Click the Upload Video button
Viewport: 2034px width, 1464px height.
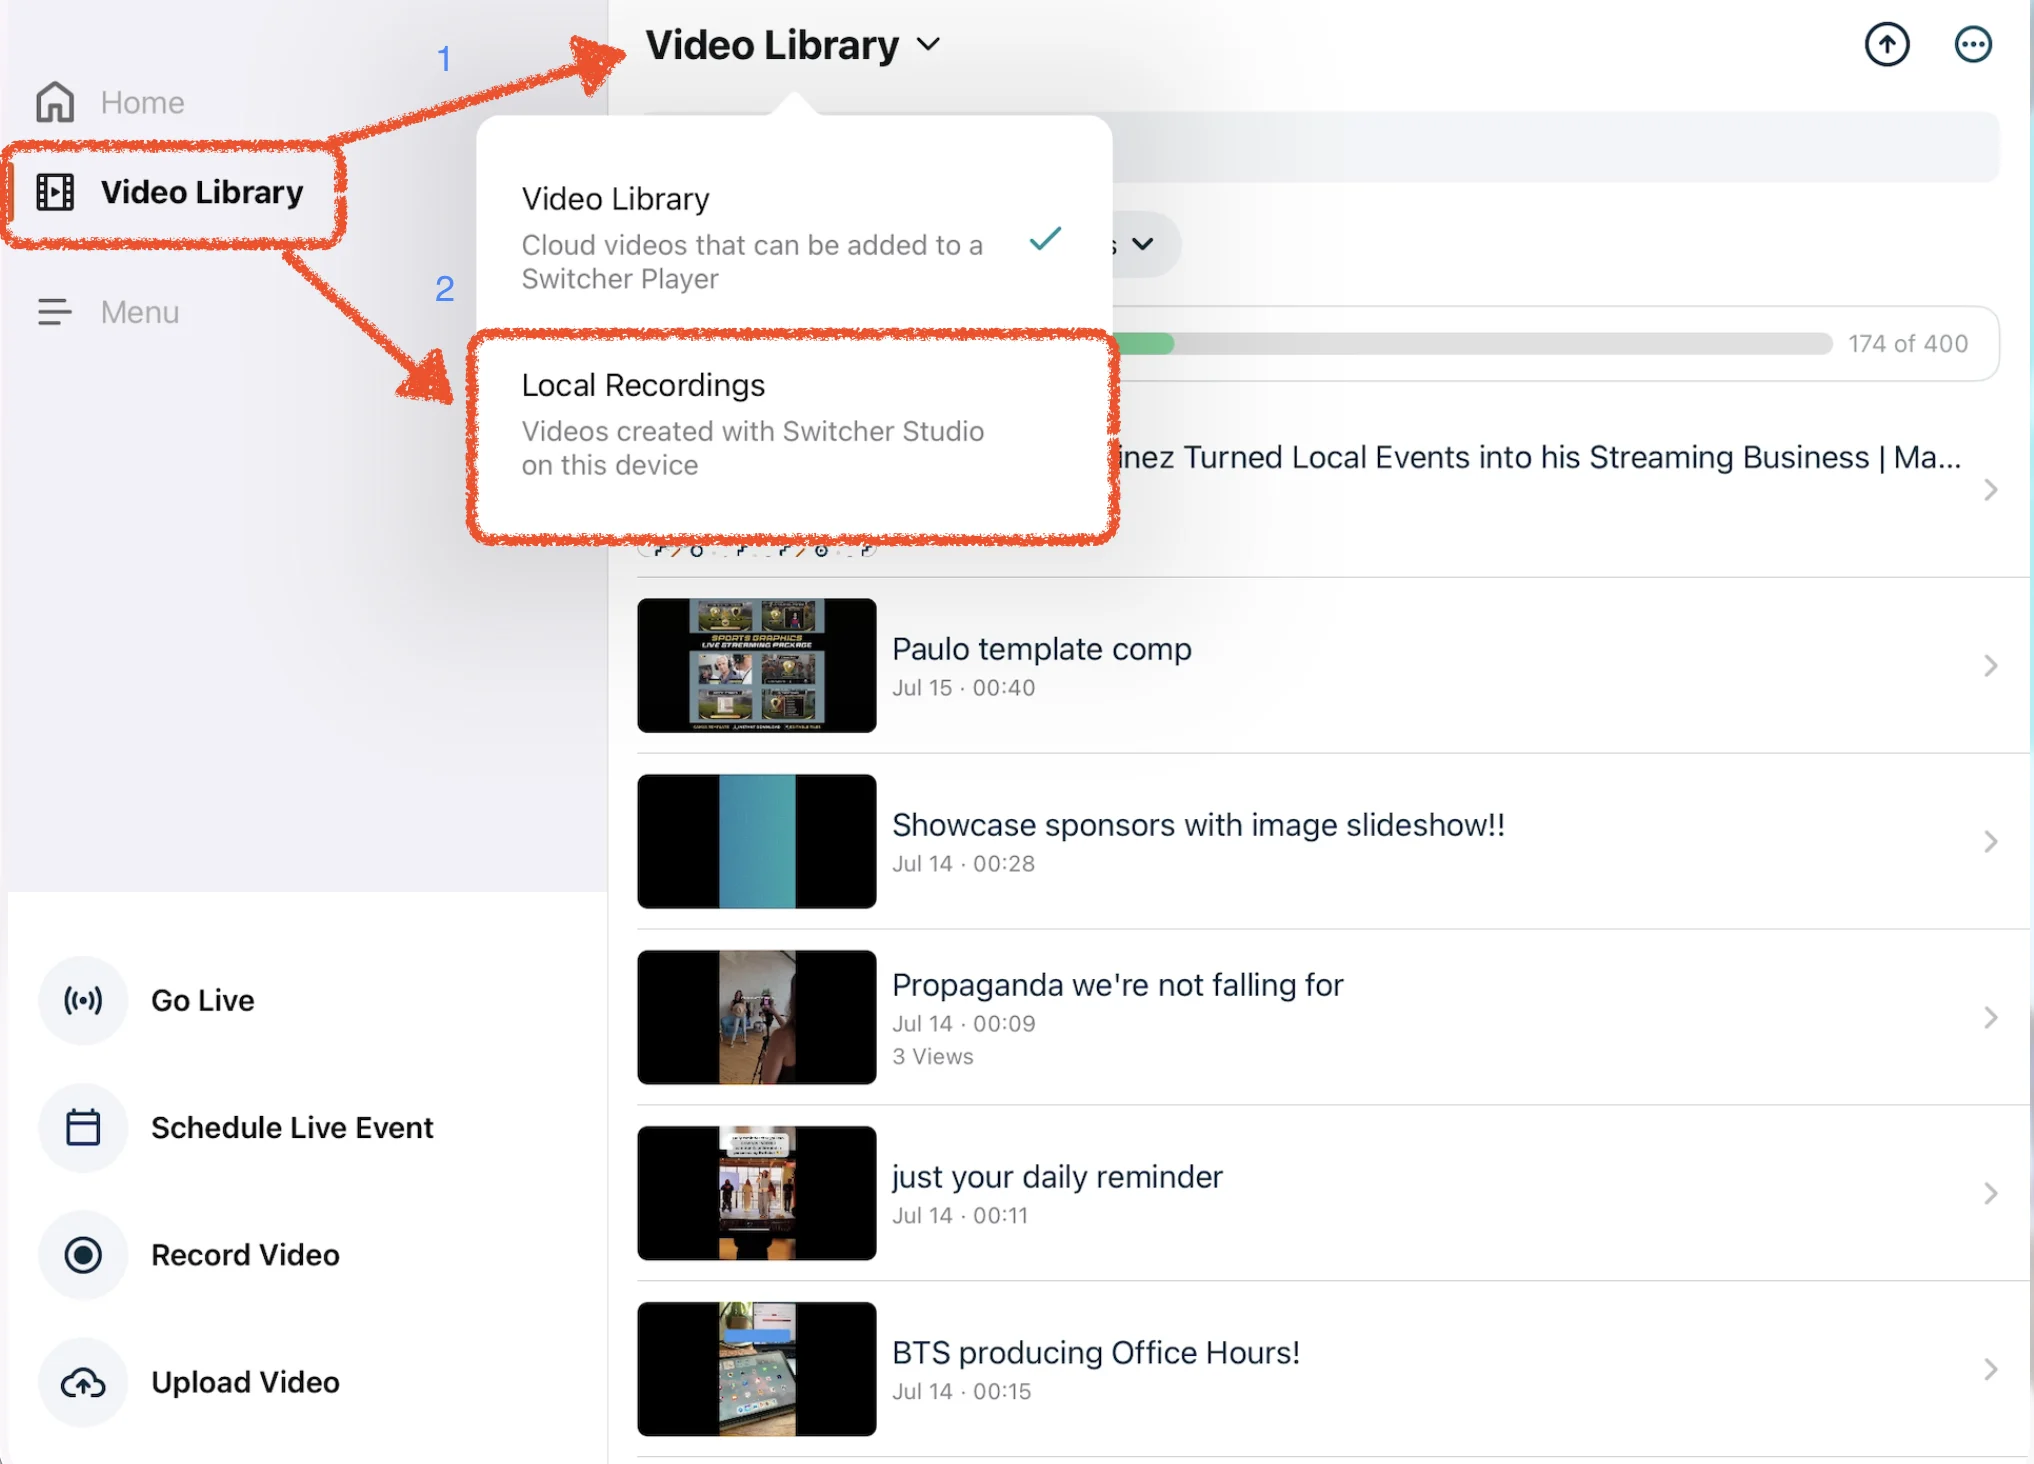pyautogui.click(x=190, y=1382)
